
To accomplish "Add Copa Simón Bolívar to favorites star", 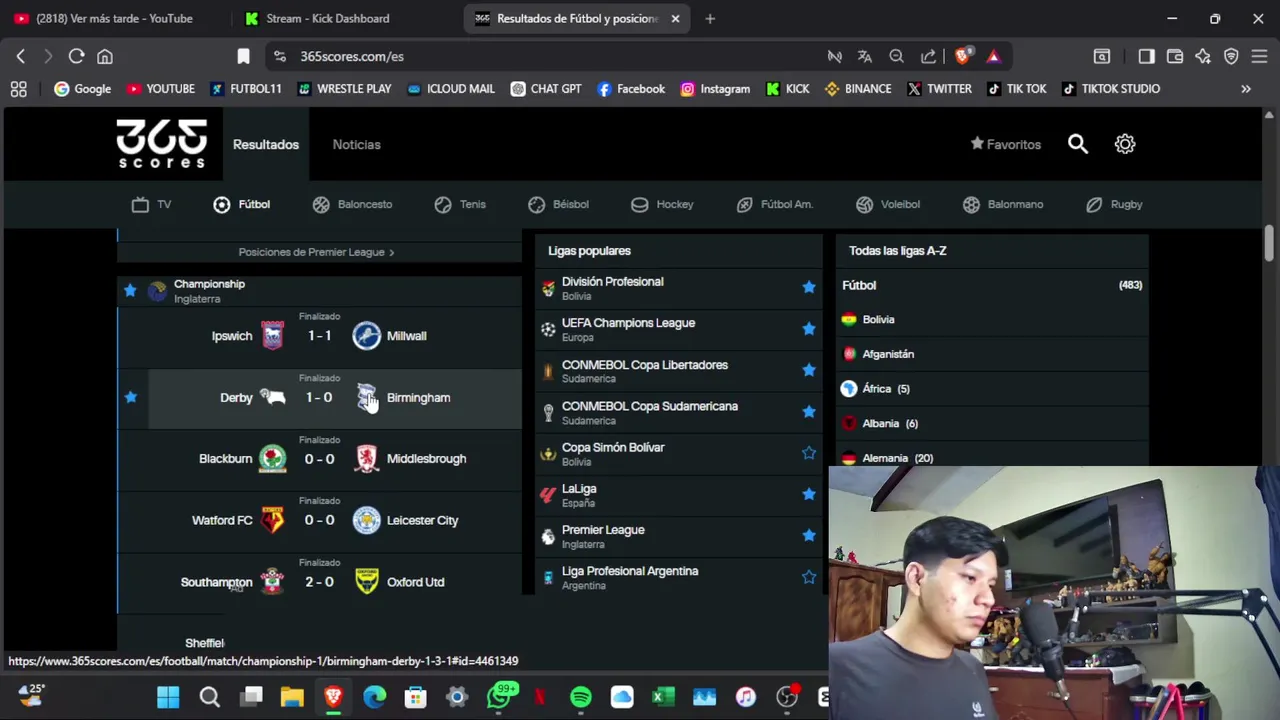I will pos(808,453).
